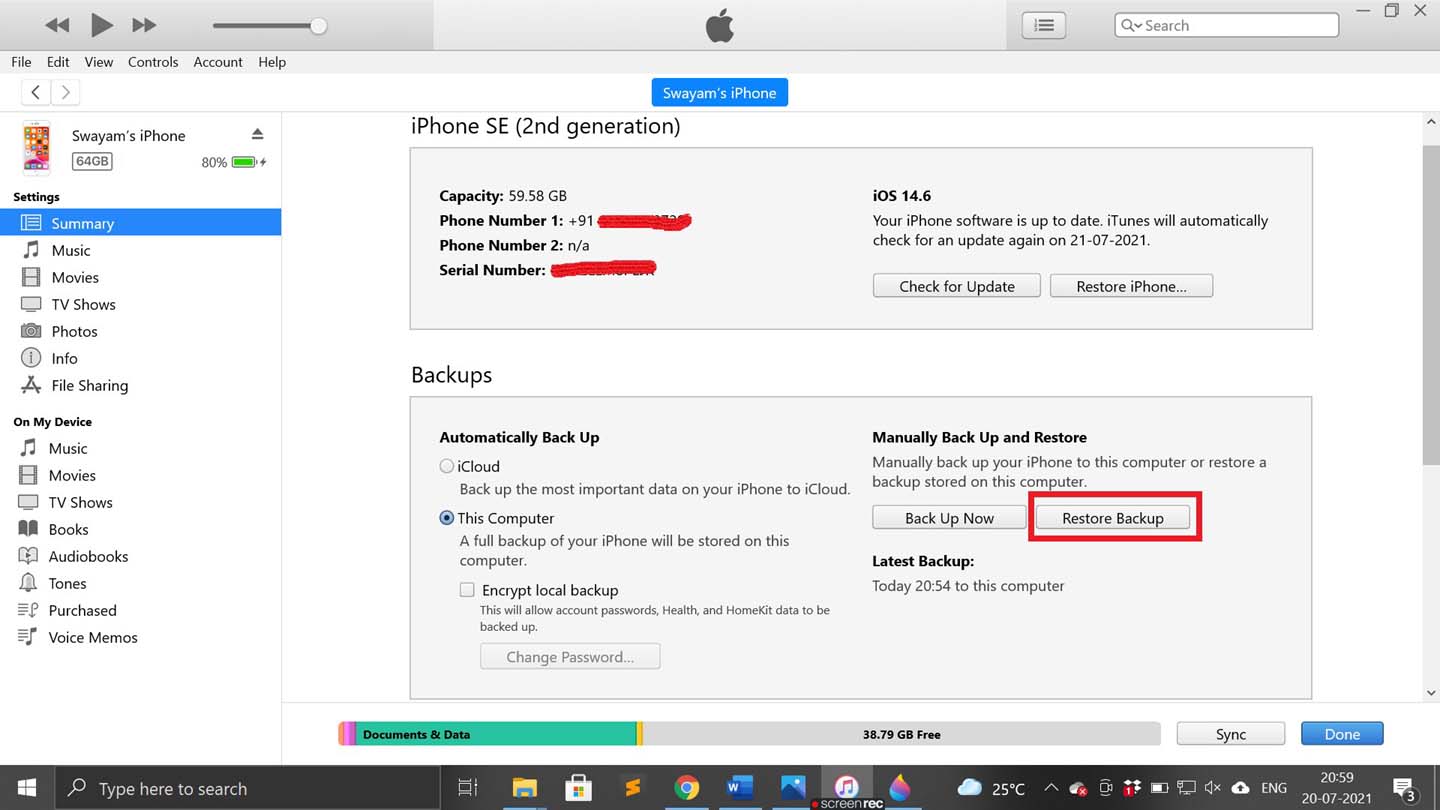This screenshot has height=810, width=1440.
Task: Open Task View in taskbar
Action: pyautogui.click(x=468, y=788)
